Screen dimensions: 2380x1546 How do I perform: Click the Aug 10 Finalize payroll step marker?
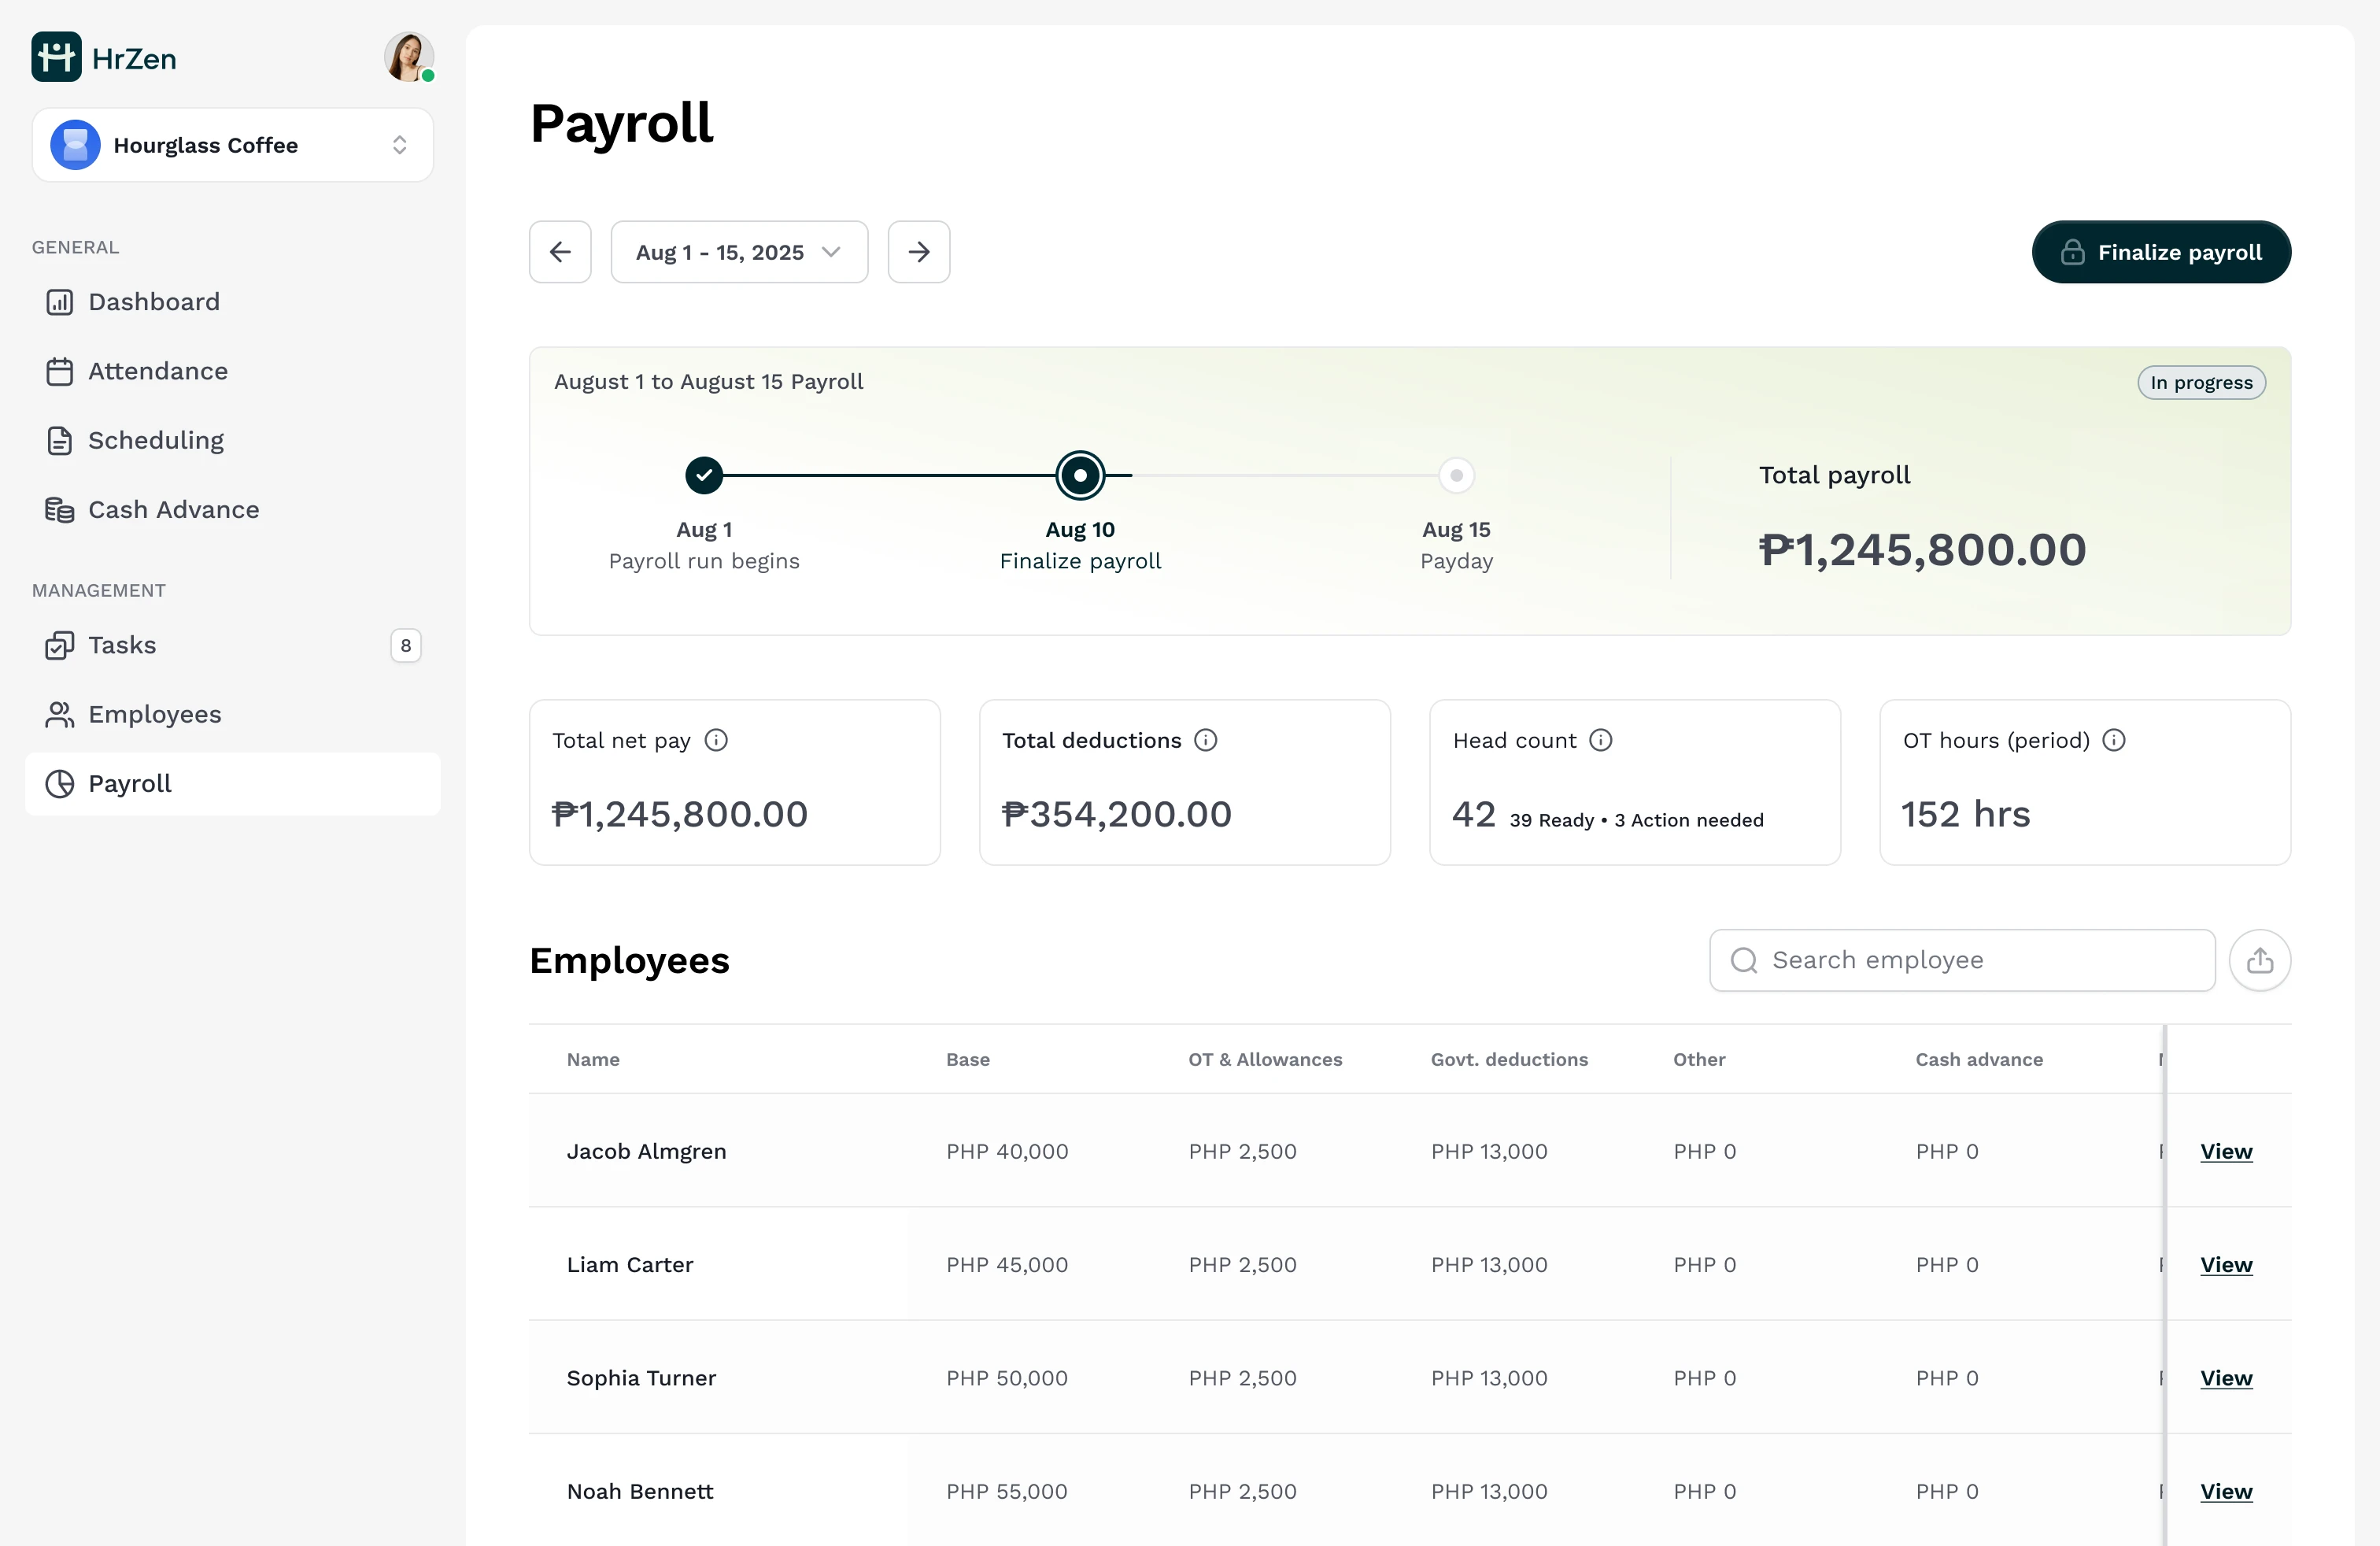pos(1080,476)
